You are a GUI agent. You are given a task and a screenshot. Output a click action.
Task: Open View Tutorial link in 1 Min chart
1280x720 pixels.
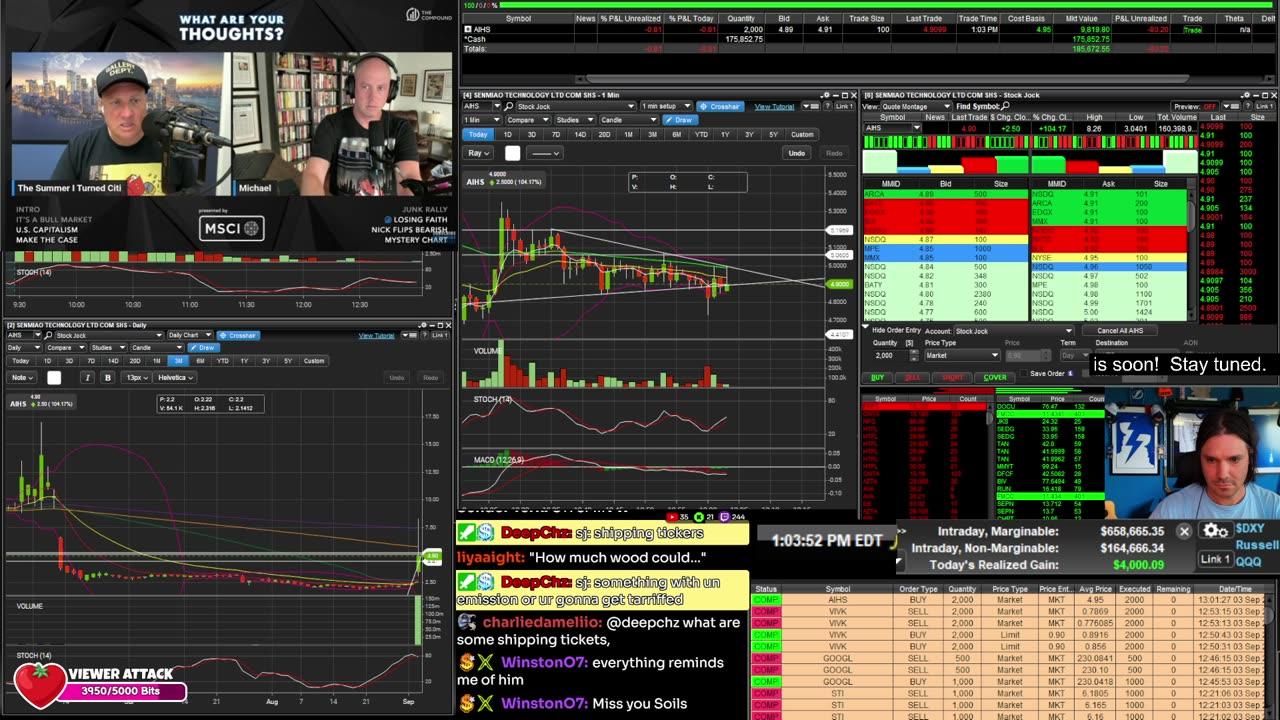[774, 106]
